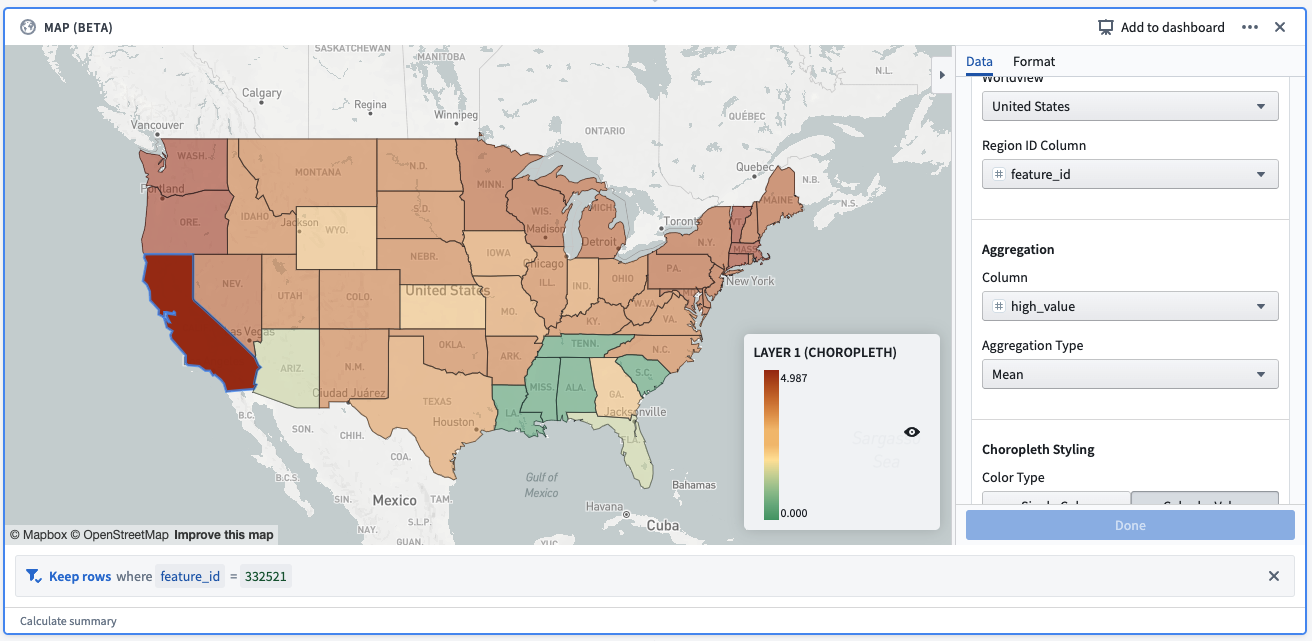
Task: Open the Aggregation Type Mean dropdown
Action: (x=1130, y=374)
